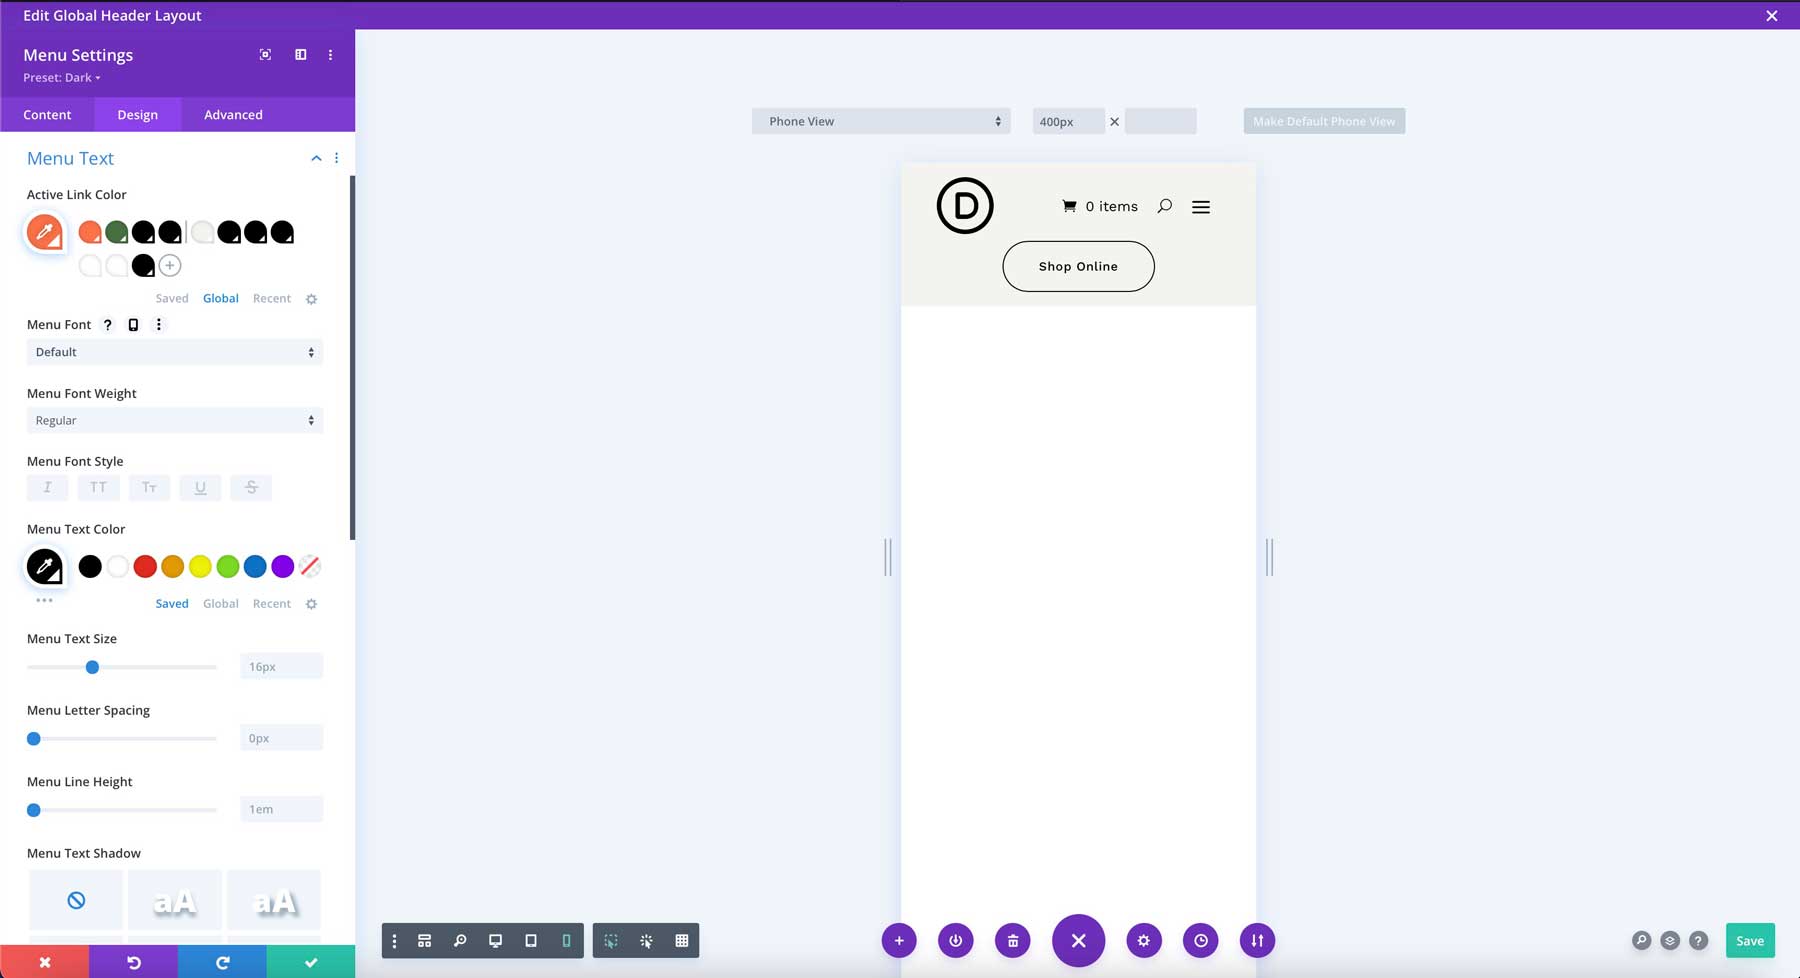
Task: Click the Shop Online button in preview
Action: (x=1078, y=266)
